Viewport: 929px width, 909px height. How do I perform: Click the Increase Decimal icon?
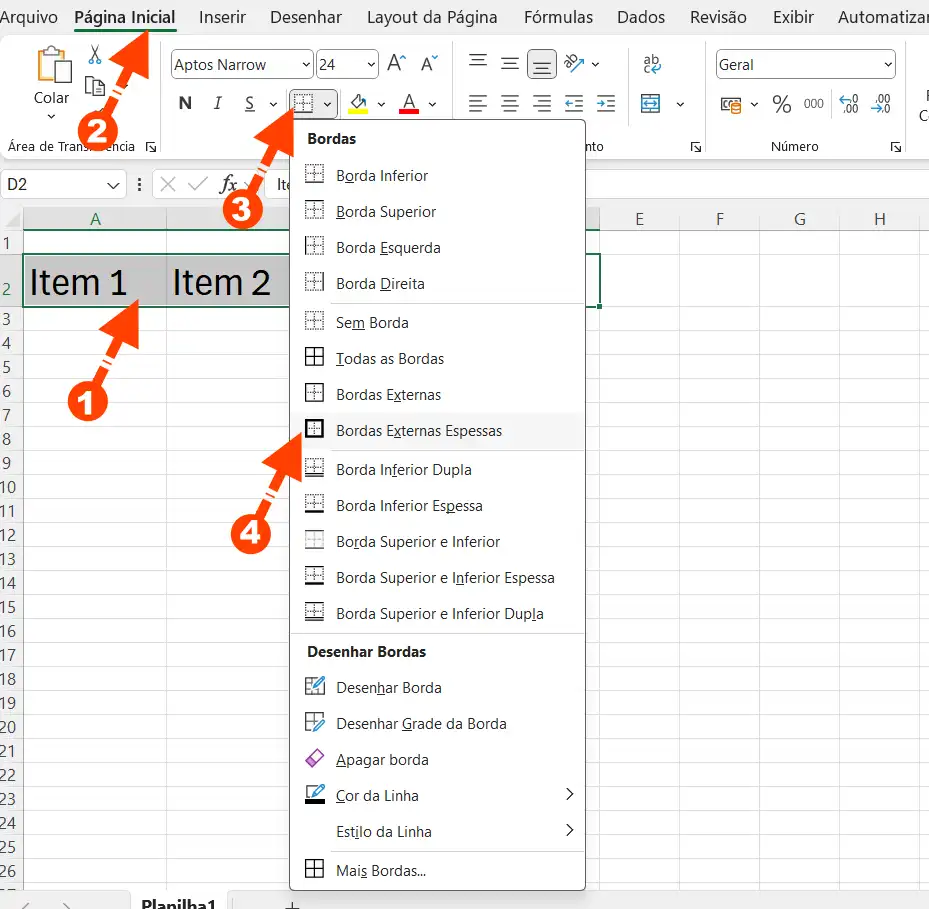coord(849,104)
